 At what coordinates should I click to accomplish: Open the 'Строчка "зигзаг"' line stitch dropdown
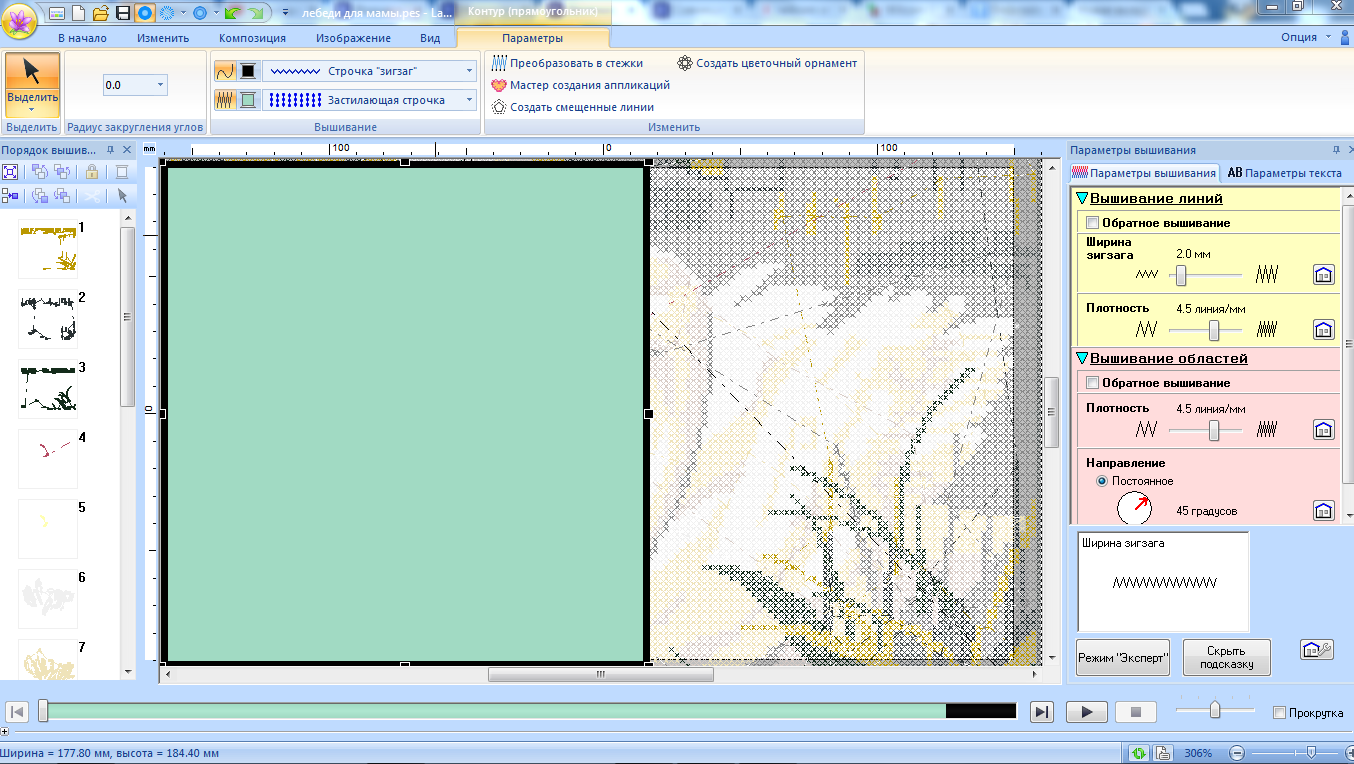pyautogui.click(x=470, y=71)
